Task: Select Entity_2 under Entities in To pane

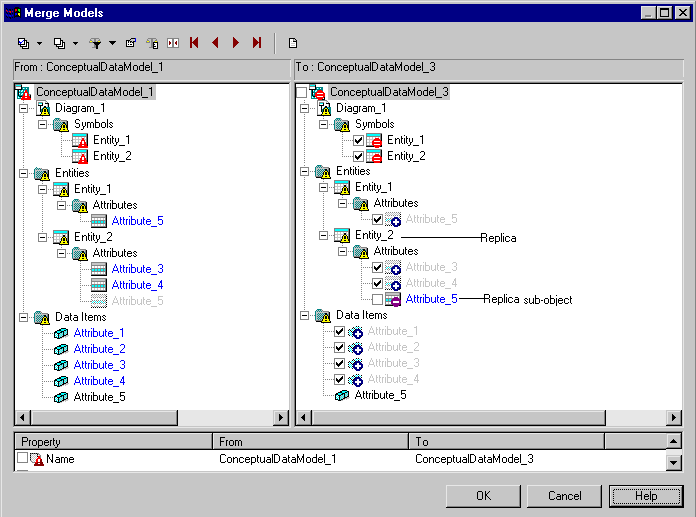Action: (x=374, y=235)
